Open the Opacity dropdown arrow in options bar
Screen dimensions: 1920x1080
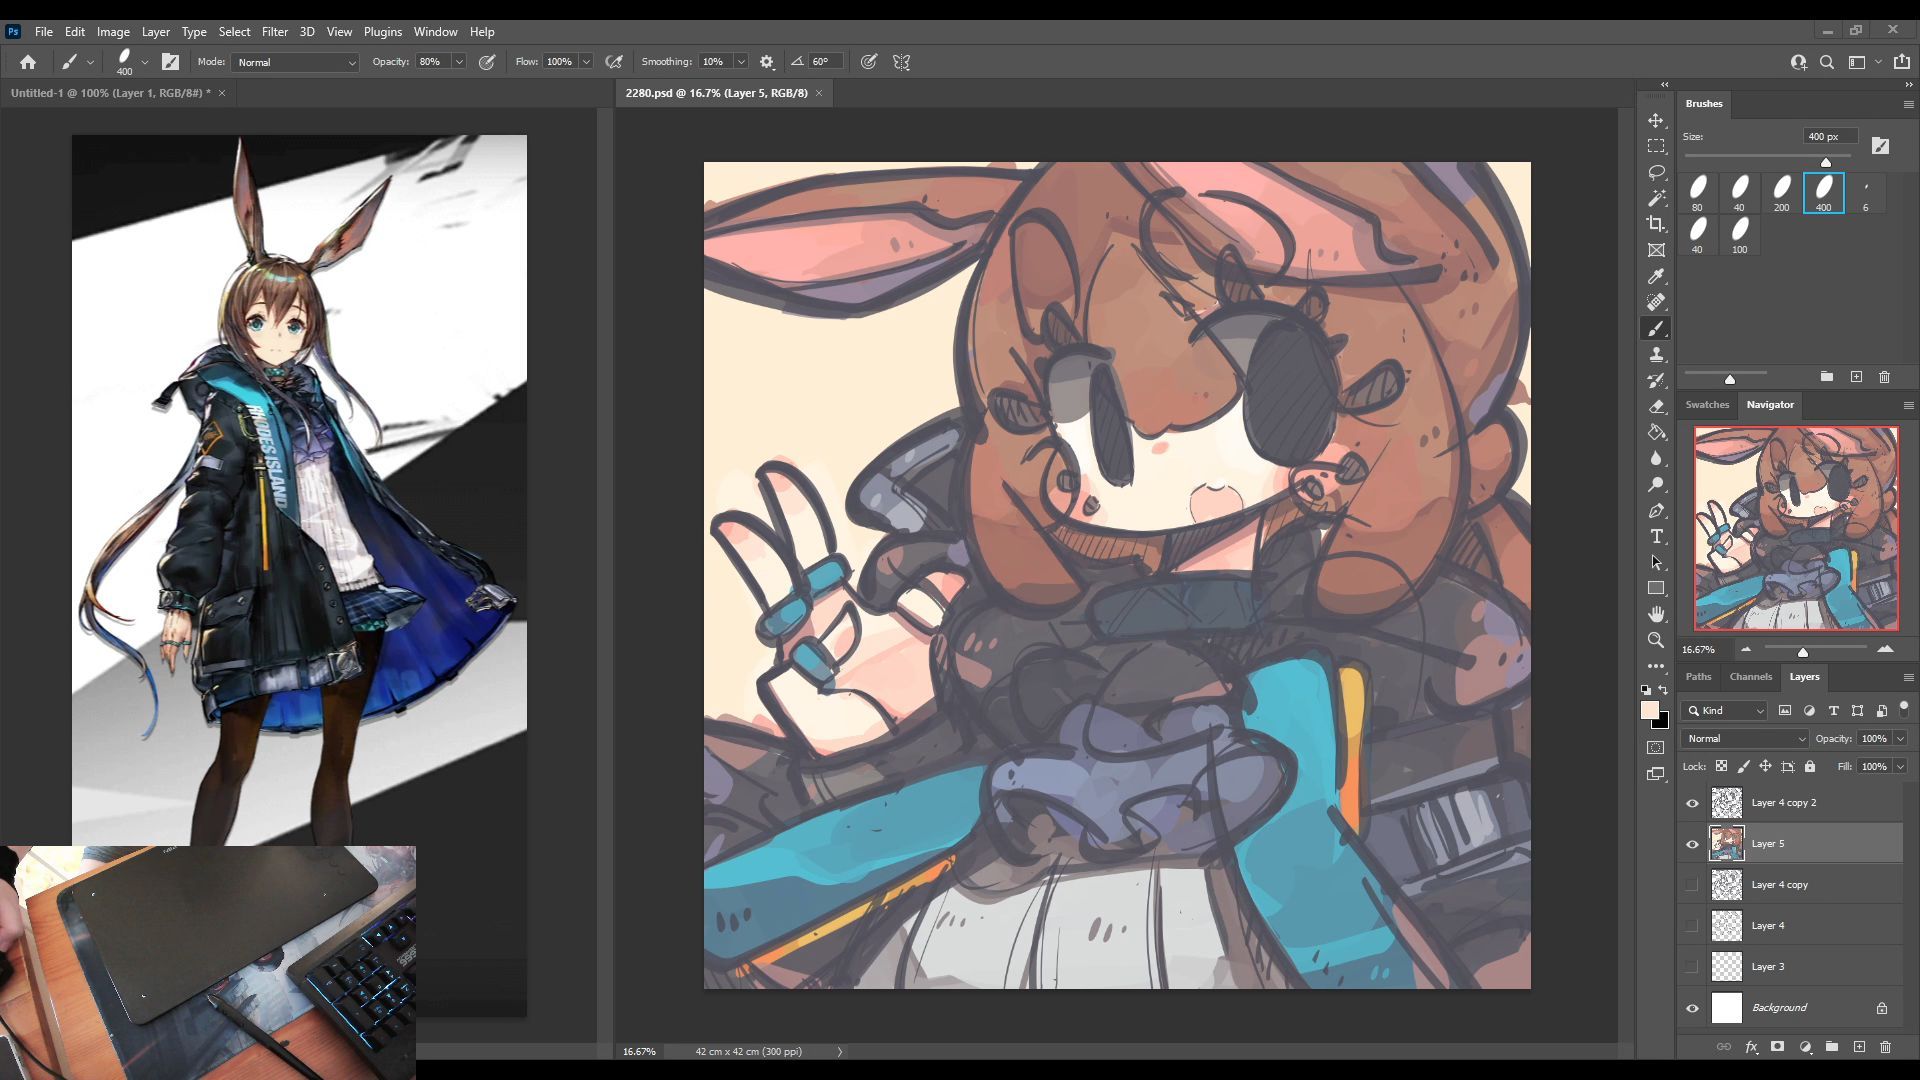coord(459,62)
